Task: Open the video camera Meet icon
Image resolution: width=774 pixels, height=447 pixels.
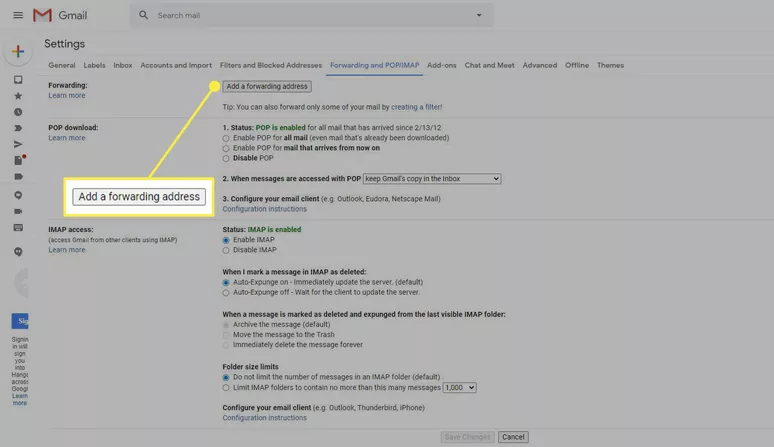Action: point(18,211)
